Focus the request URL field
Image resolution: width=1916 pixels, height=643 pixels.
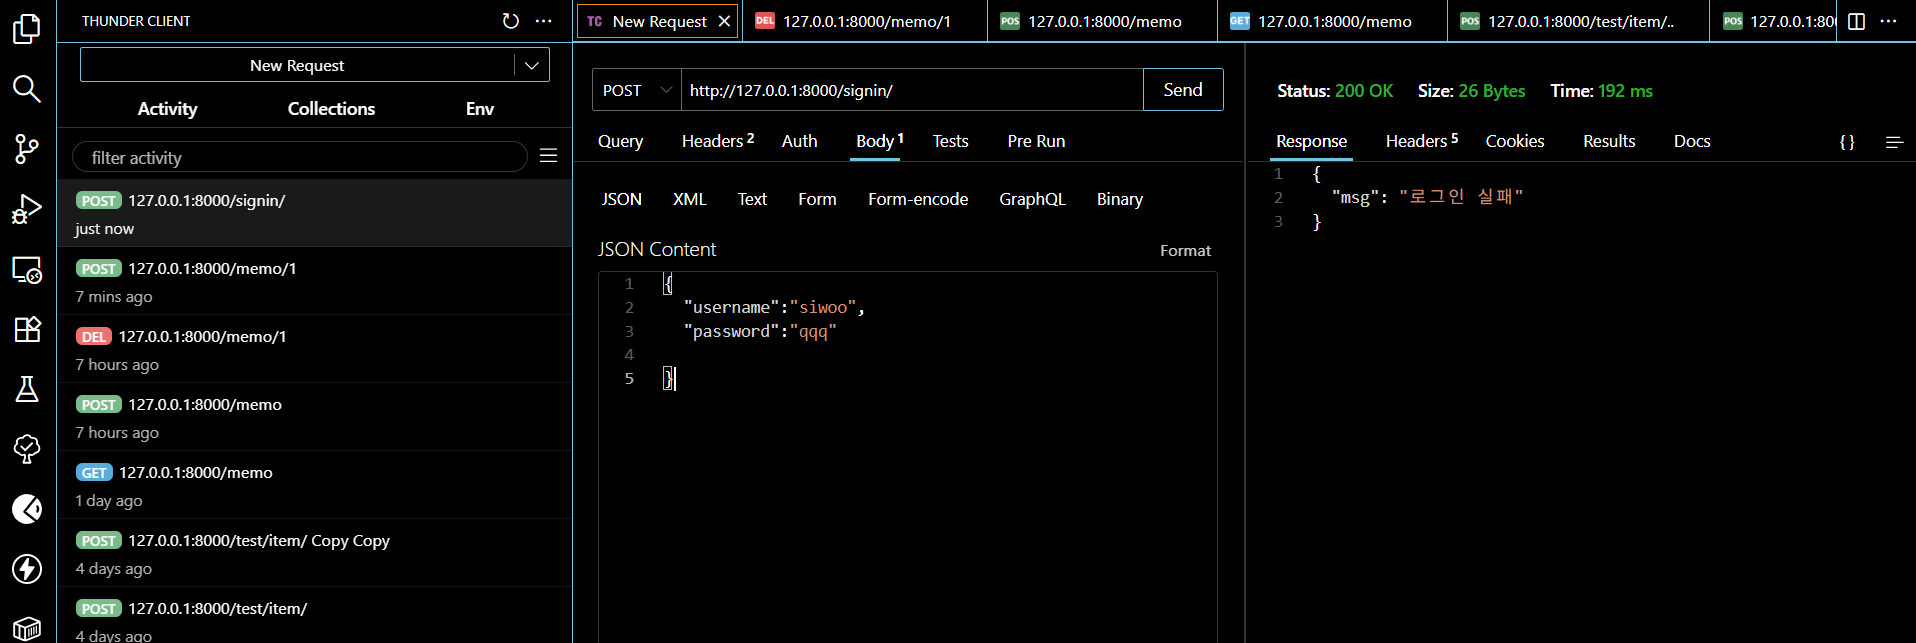(912, 90)
